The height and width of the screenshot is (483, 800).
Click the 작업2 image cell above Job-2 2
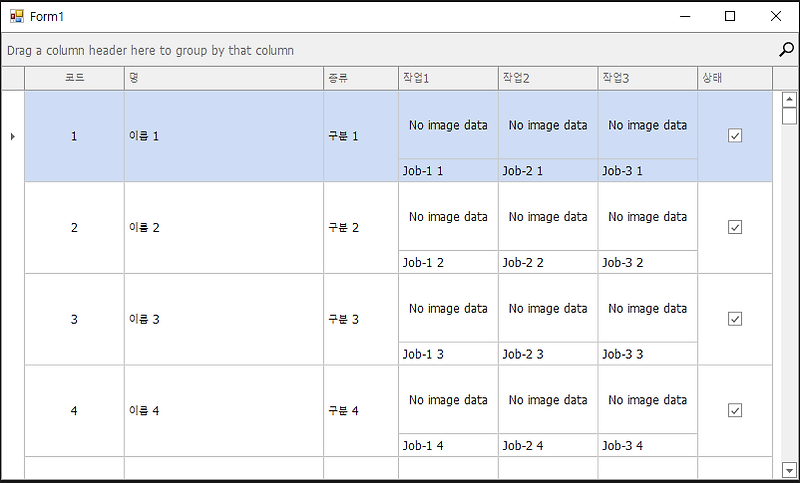(548, 216)
